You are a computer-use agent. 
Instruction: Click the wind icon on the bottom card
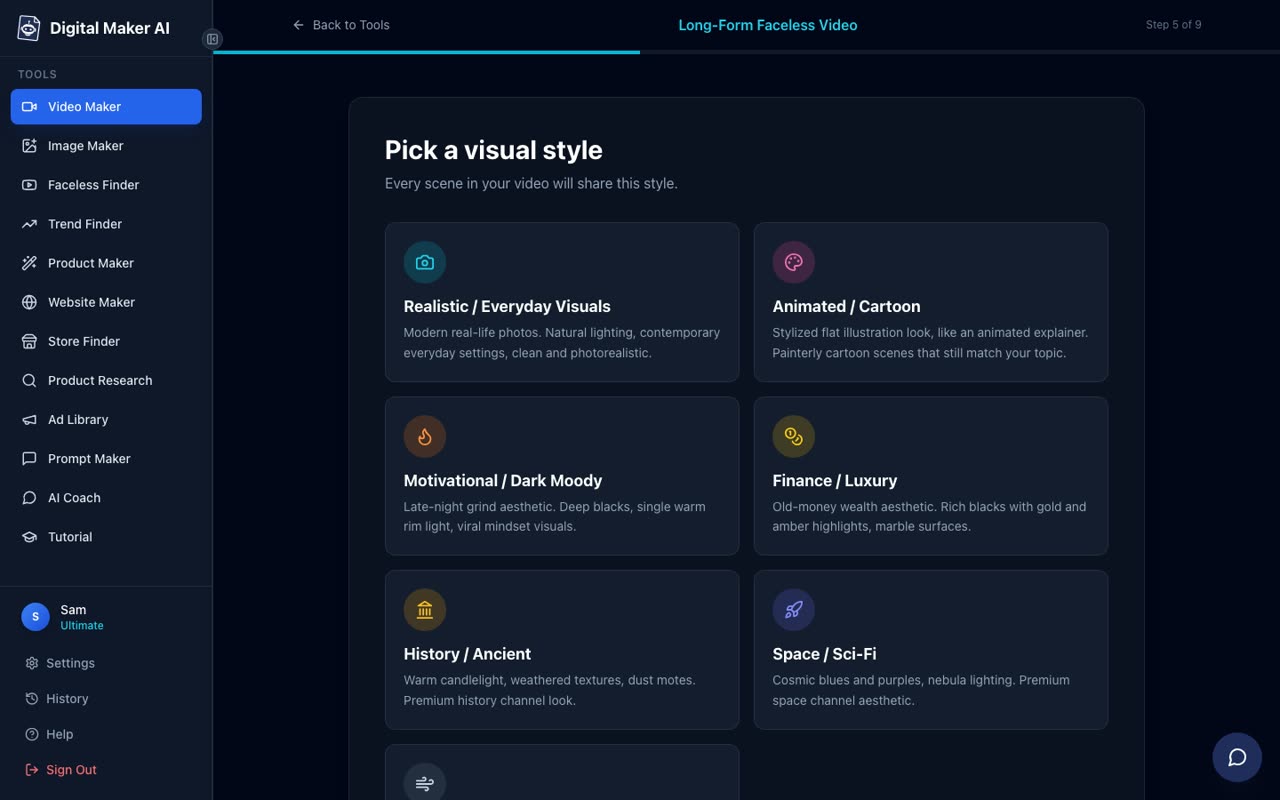[x=425, y=783]
